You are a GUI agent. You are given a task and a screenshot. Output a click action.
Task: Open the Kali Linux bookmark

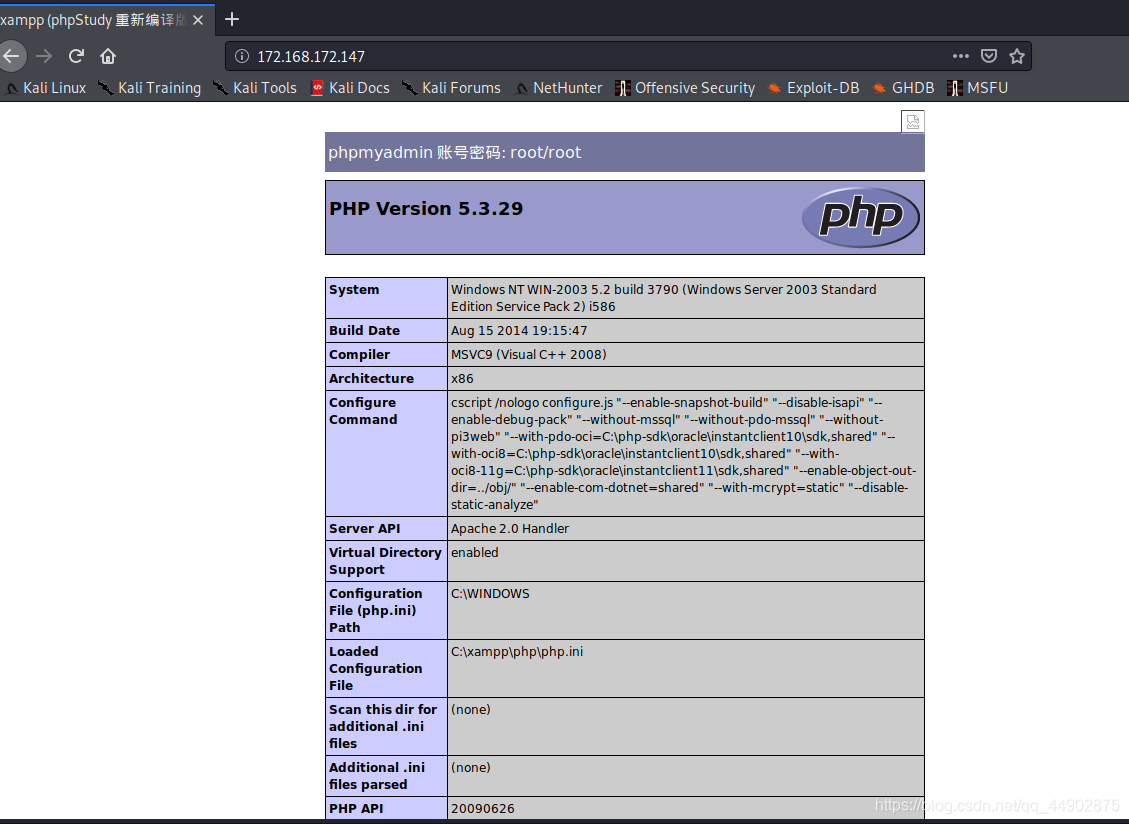[x=46, y=88]
